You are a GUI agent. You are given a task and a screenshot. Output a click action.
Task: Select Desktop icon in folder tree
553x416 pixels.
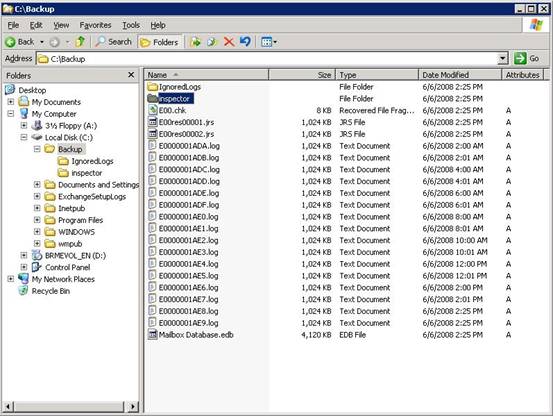coord(10,90)
